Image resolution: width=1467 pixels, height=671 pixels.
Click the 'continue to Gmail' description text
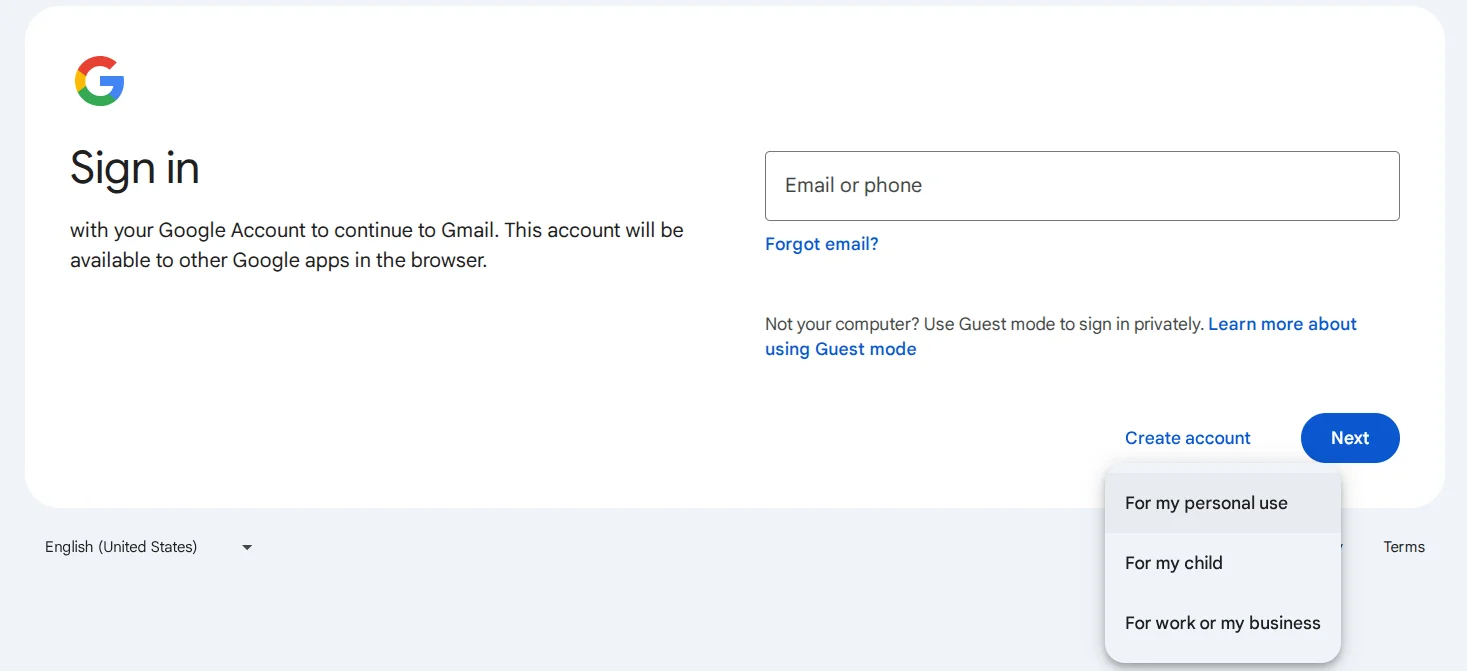pos(376,230)
